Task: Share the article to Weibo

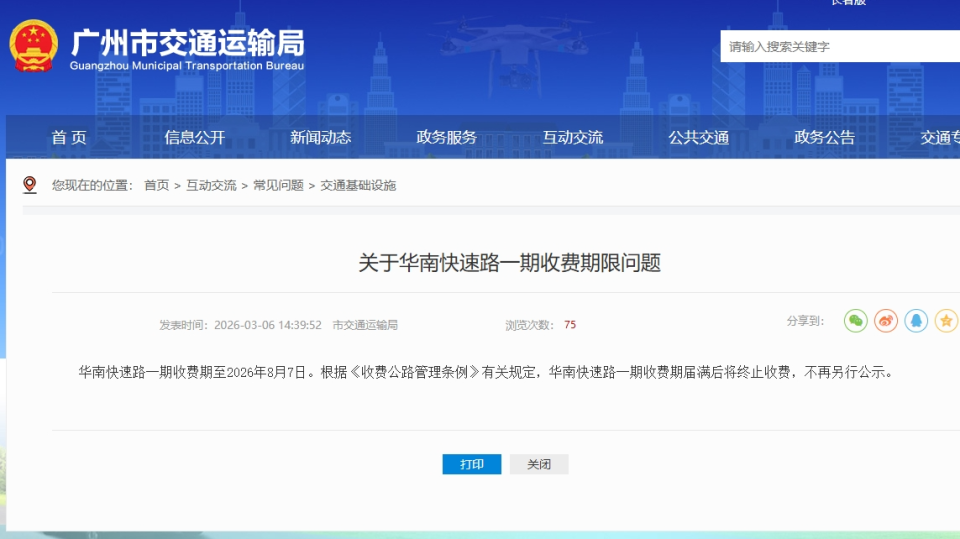Action: [x=886, y=321]
